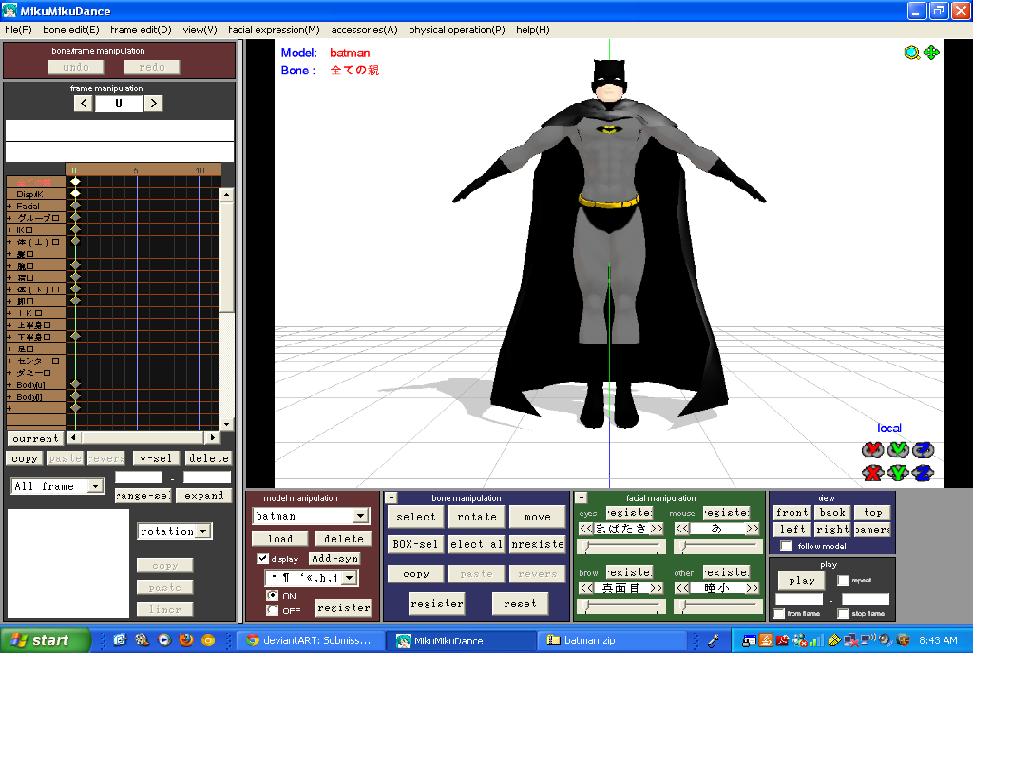Toggle the display checkbox in model manipulation
This screenshot has height=768, width=1024.
point(262,558)
